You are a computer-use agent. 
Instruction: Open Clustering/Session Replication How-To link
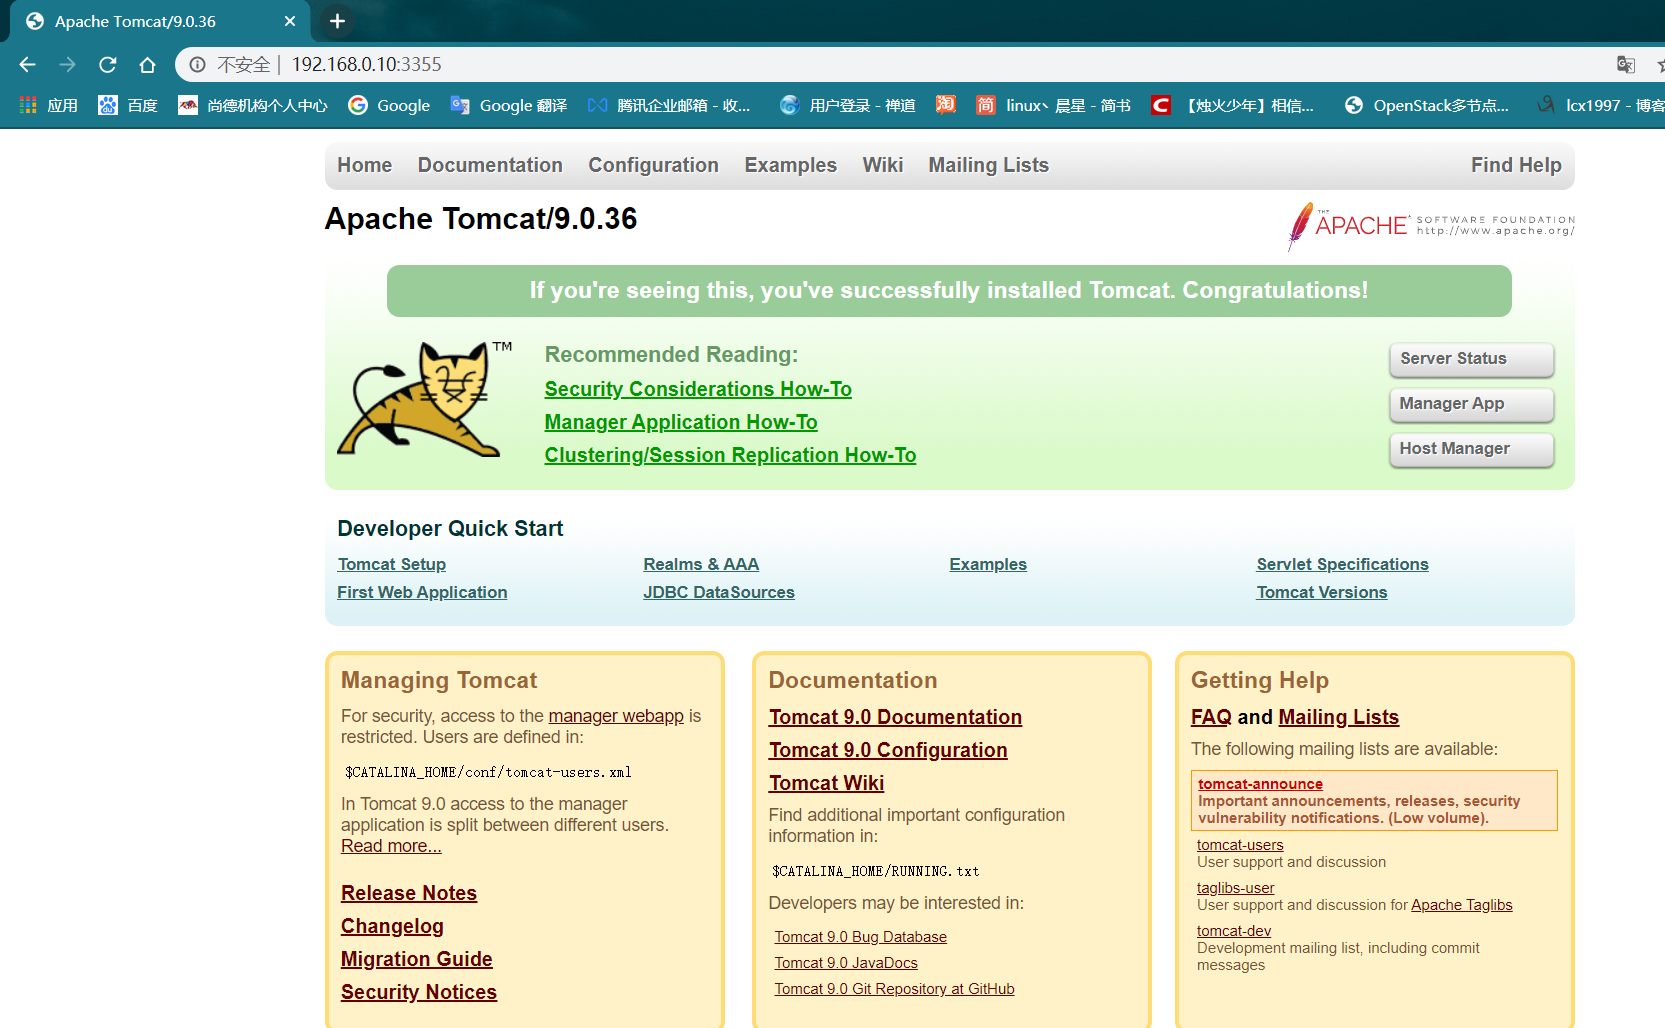tap(730, 455)
